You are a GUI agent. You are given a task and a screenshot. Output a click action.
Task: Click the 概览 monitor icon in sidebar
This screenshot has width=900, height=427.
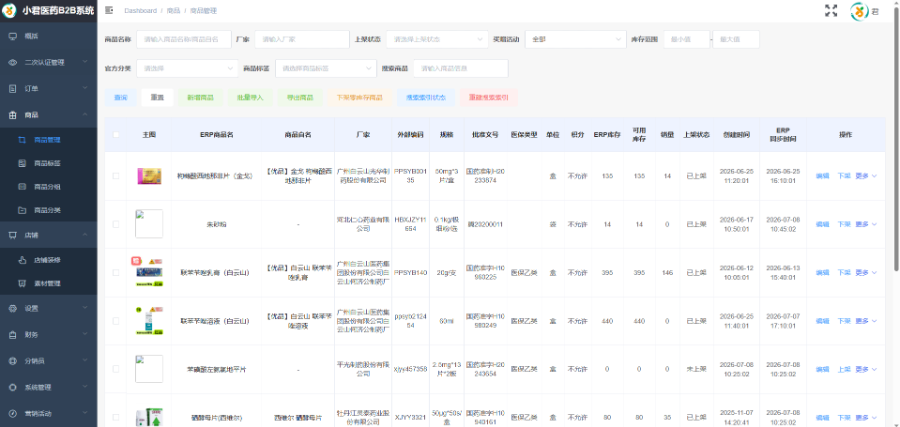point(13,36)
